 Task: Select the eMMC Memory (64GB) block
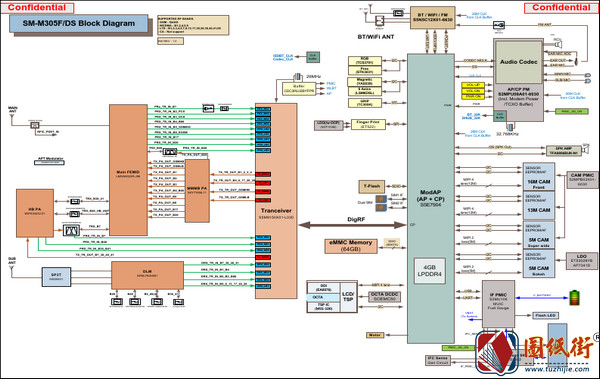pyautogui.click(x=351, y=246)
